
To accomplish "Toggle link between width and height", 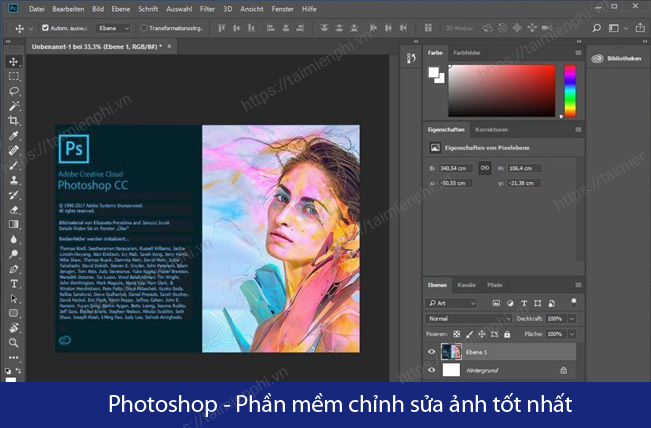I will (x=485, y=168).
